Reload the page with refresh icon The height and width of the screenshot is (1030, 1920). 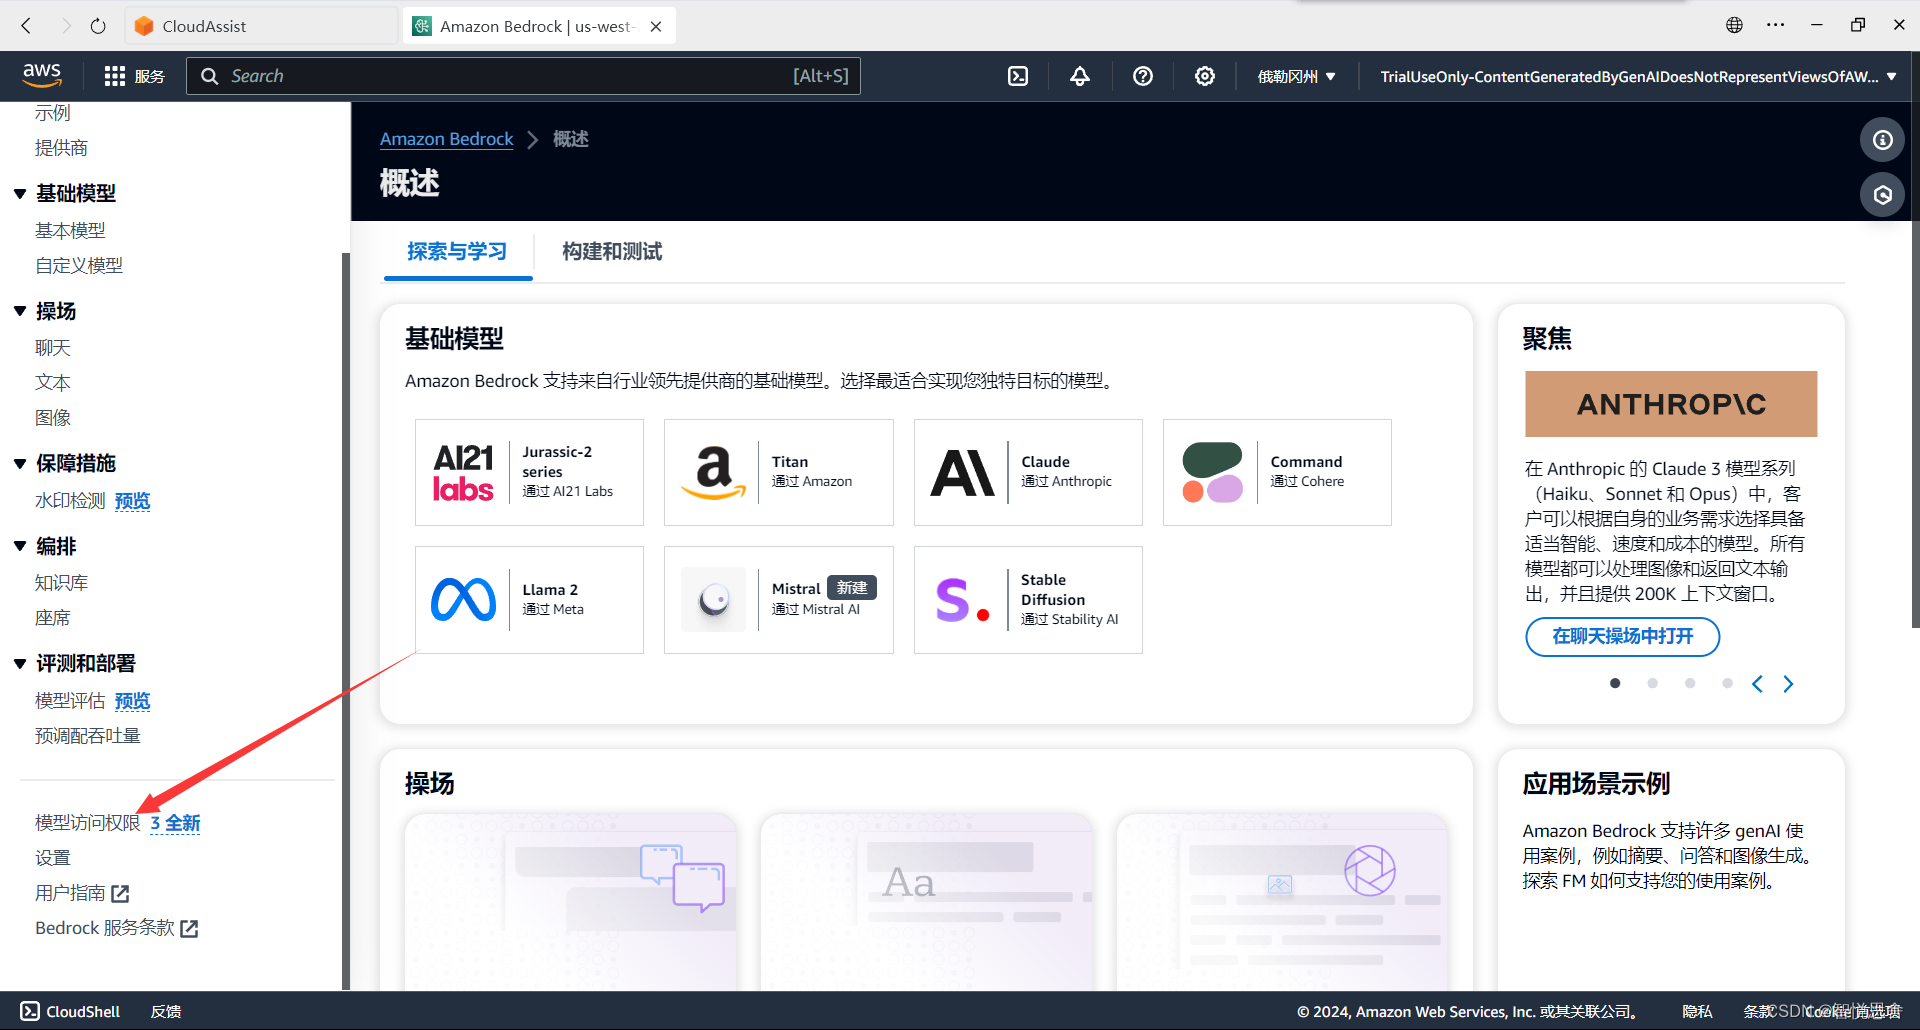coord(98,26)
